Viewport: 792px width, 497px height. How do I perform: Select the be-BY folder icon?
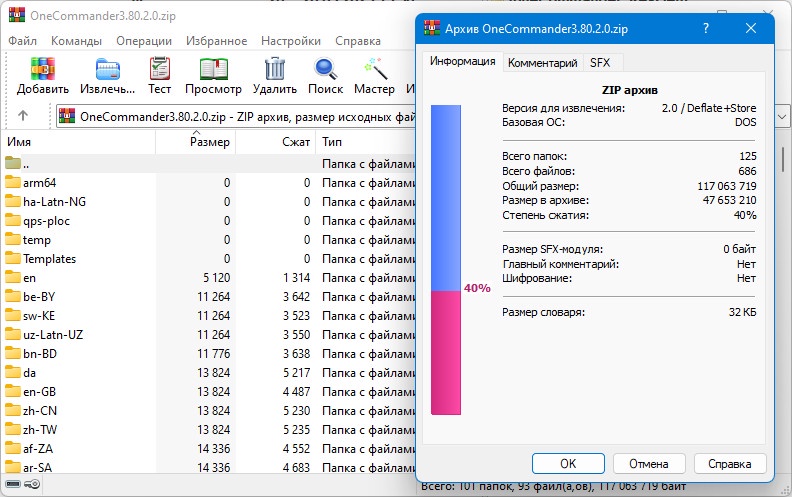pyautogui.click(x=13, y=296)
